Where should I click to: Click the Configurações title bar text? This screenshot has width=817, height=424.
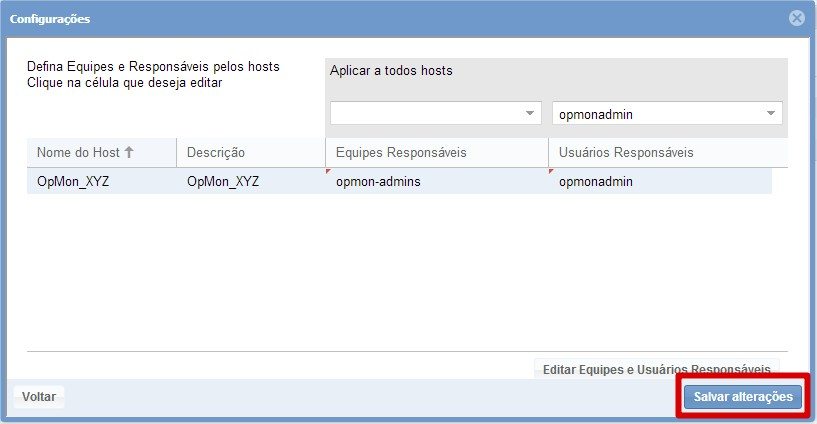click(x=50, y=19)
